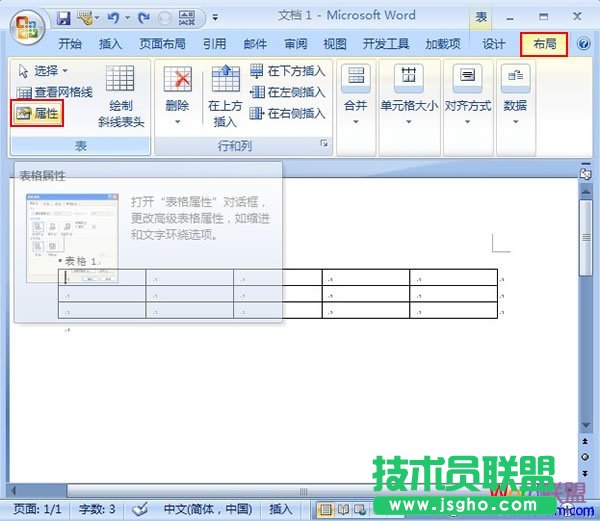Redo the last action
Viewport: 600px width, 521px height.
coord(144,18)
